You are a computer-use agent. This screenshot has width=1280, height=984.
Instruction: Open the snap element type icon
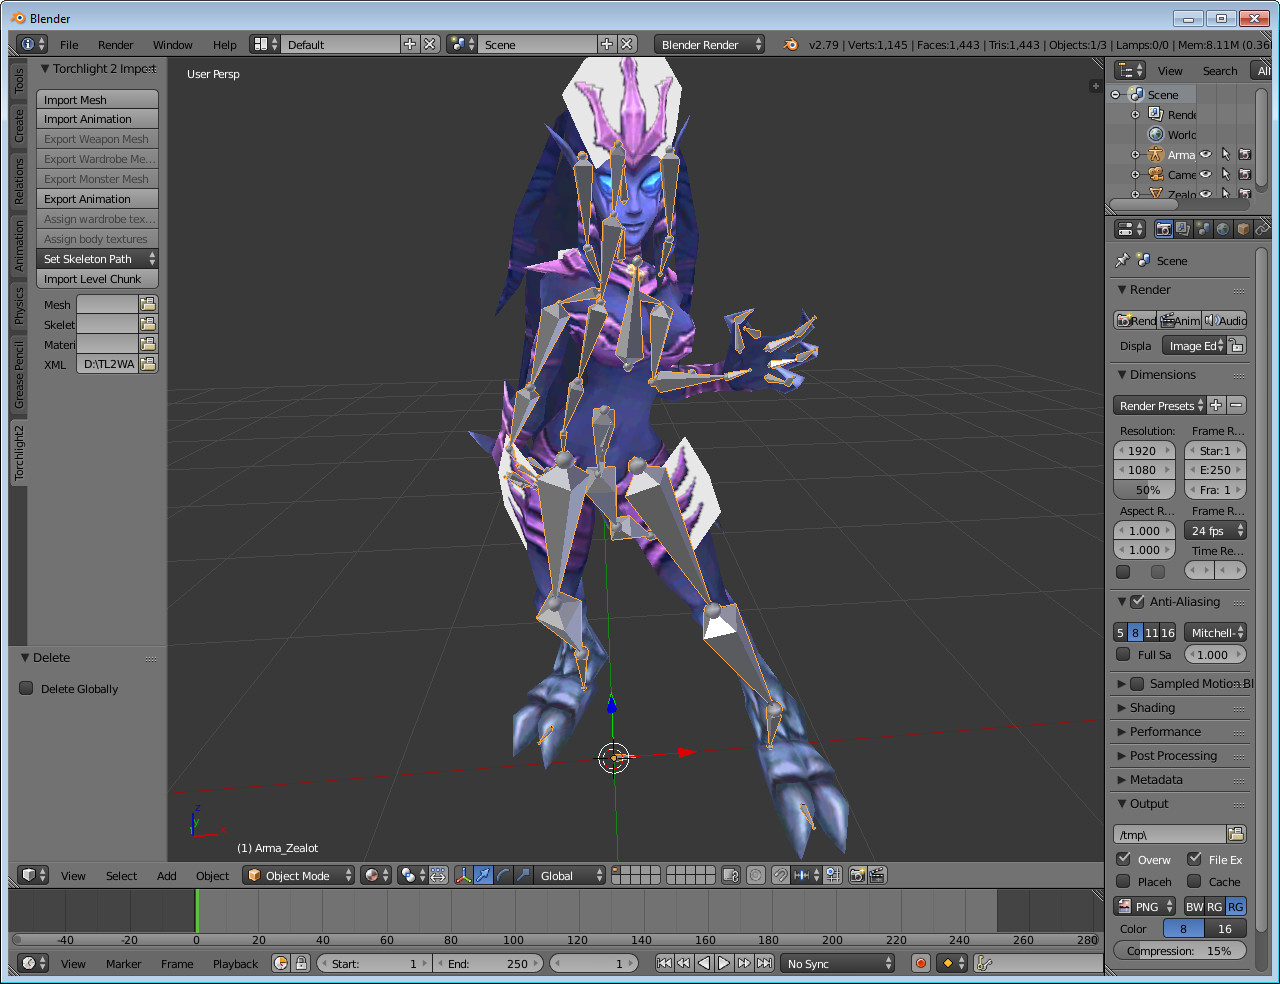(x=806, y=875)
